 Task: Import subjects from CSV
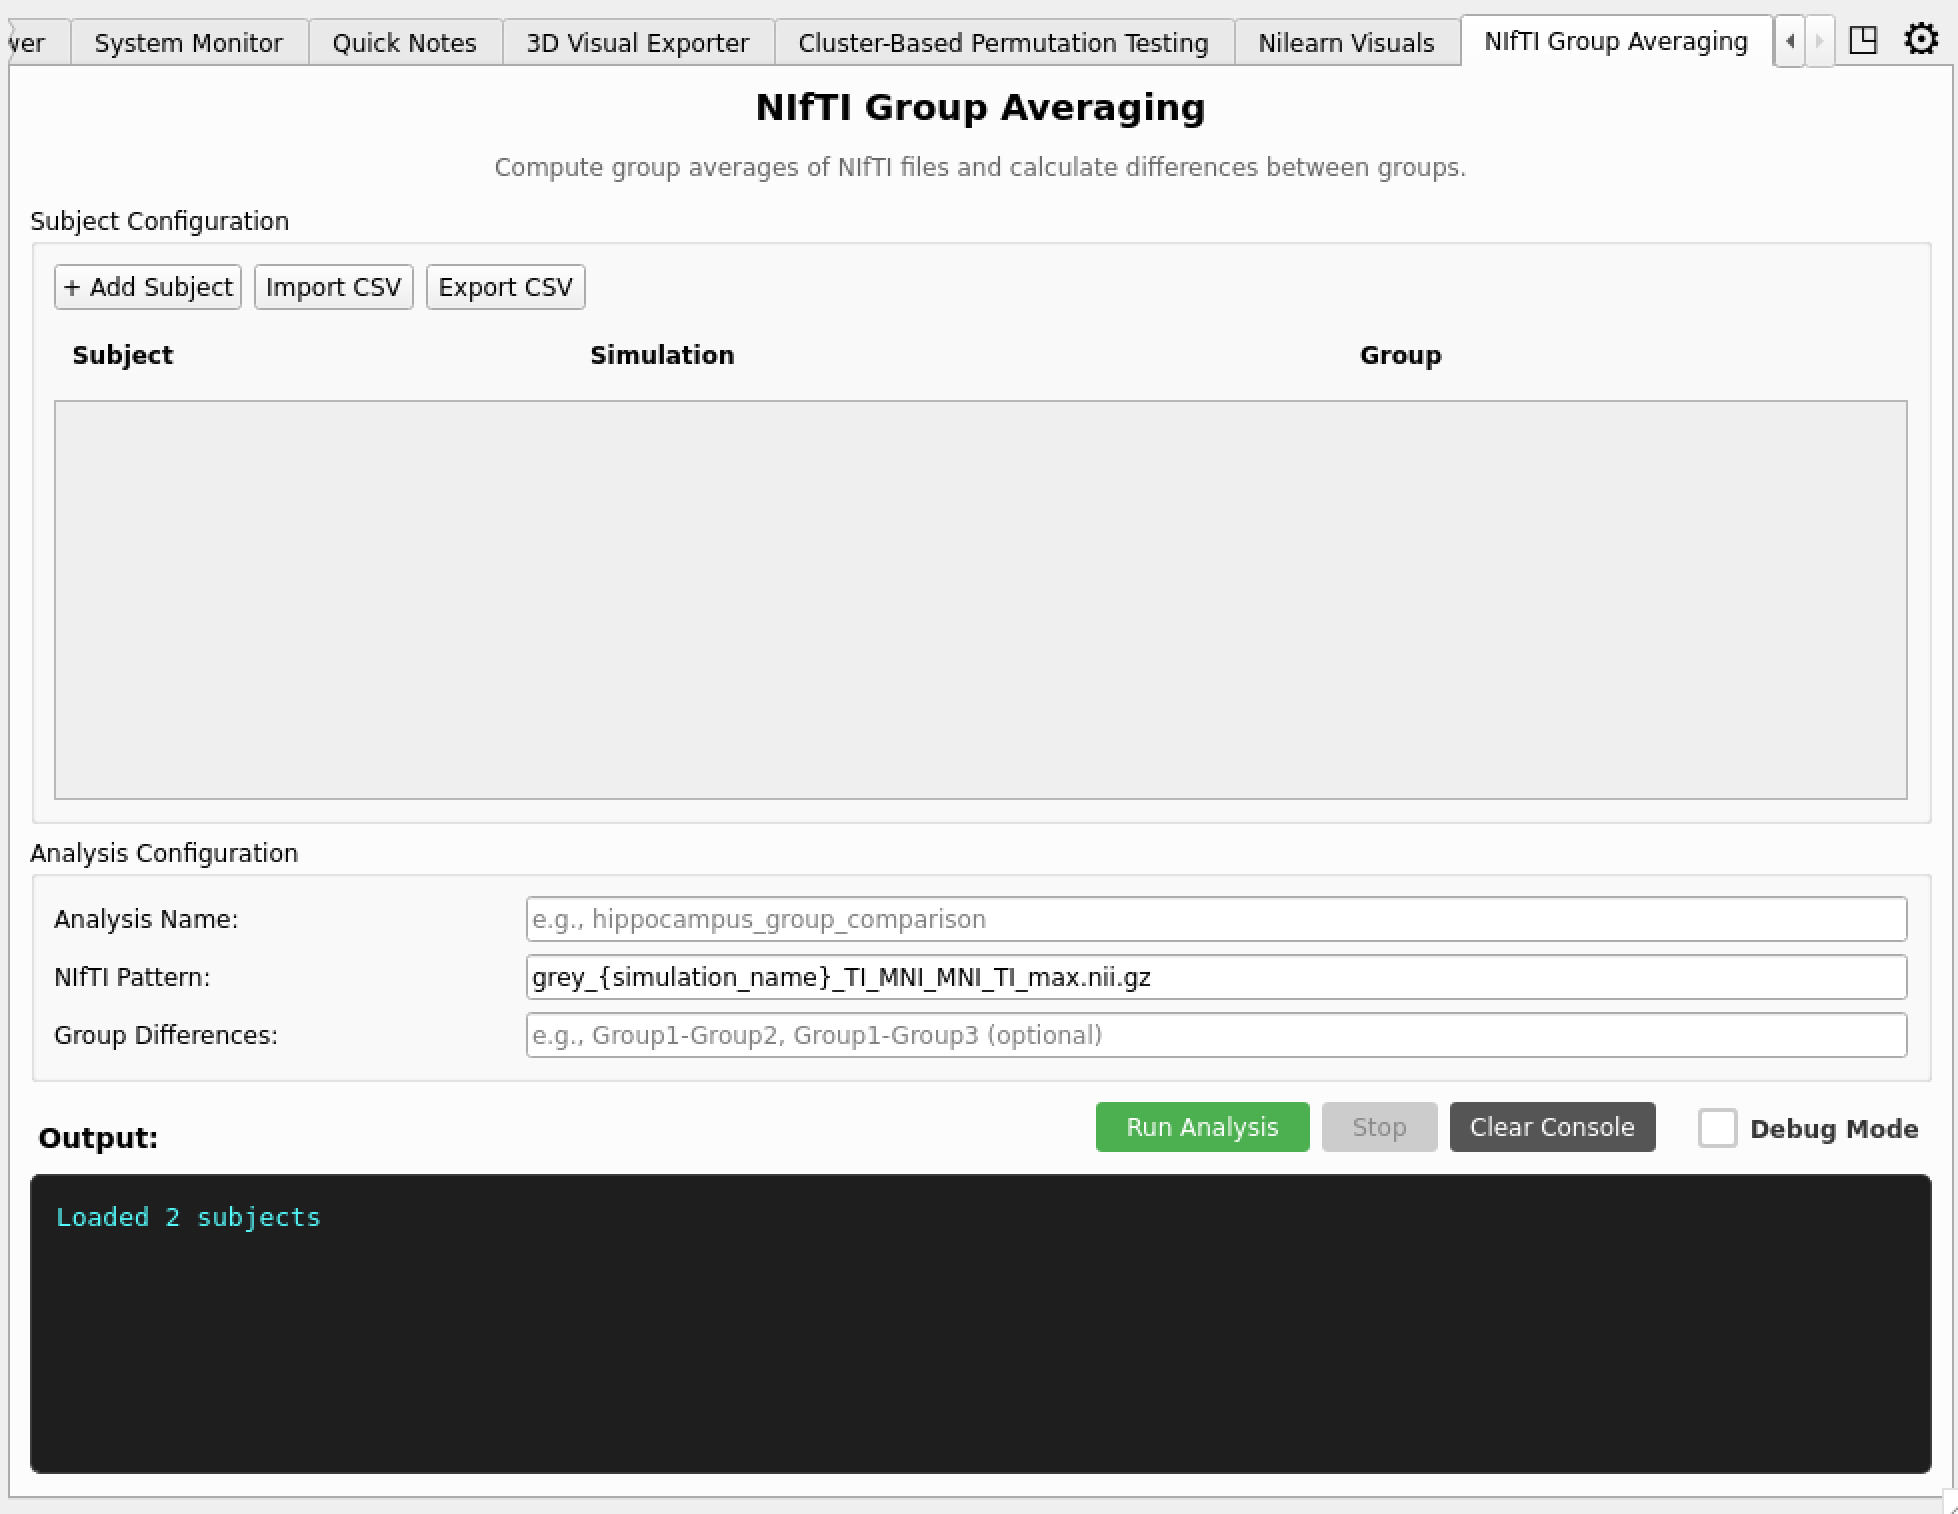(x=334, y=287)
